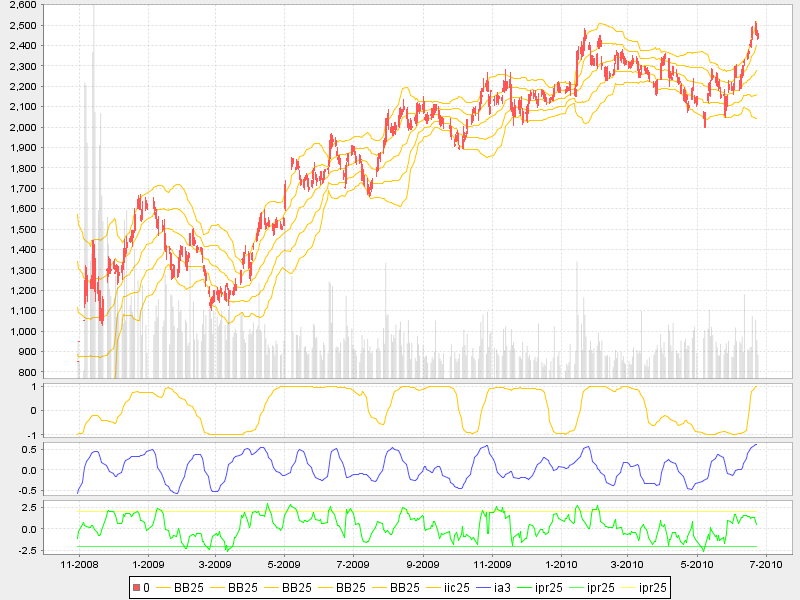Click the middle BB25 legend entry
Image resolution: width=800 pixels, height=600 pixels.
pos(296,588)
